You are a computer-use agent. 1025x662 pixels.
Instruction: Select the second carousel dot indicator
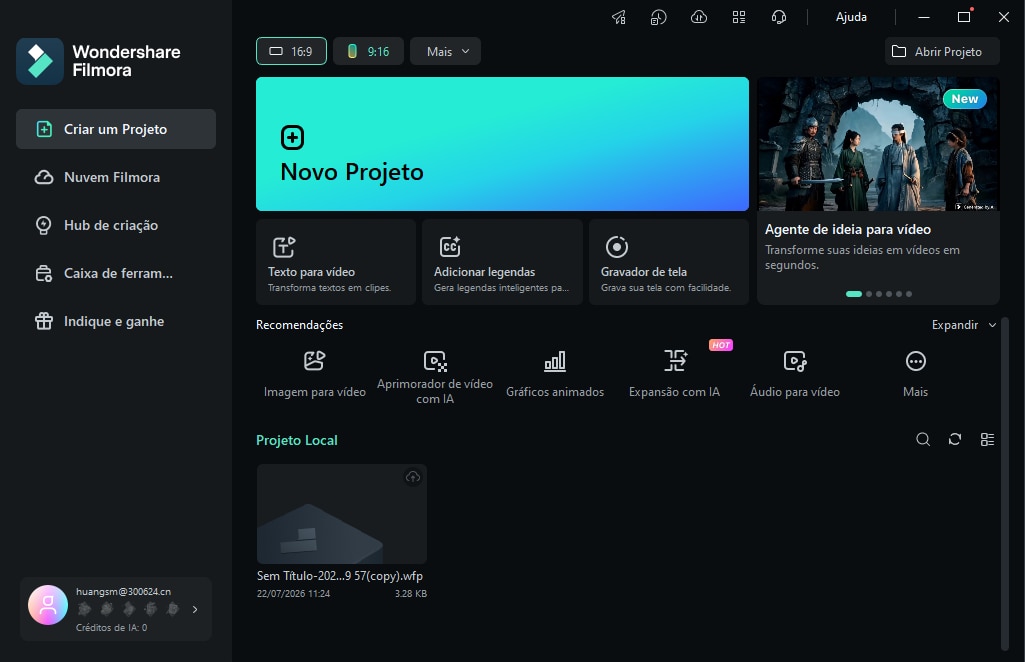(869, 294)
